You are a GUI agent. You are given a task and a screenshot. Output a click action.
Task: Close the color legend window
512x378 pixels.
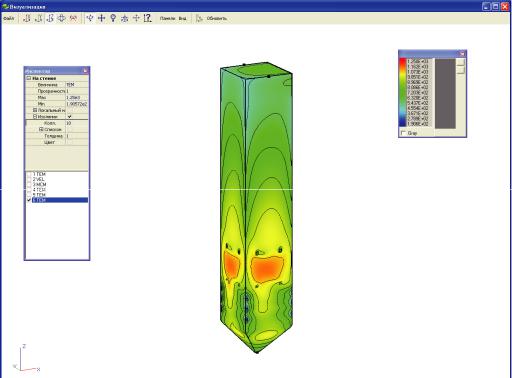pos(462,54)
